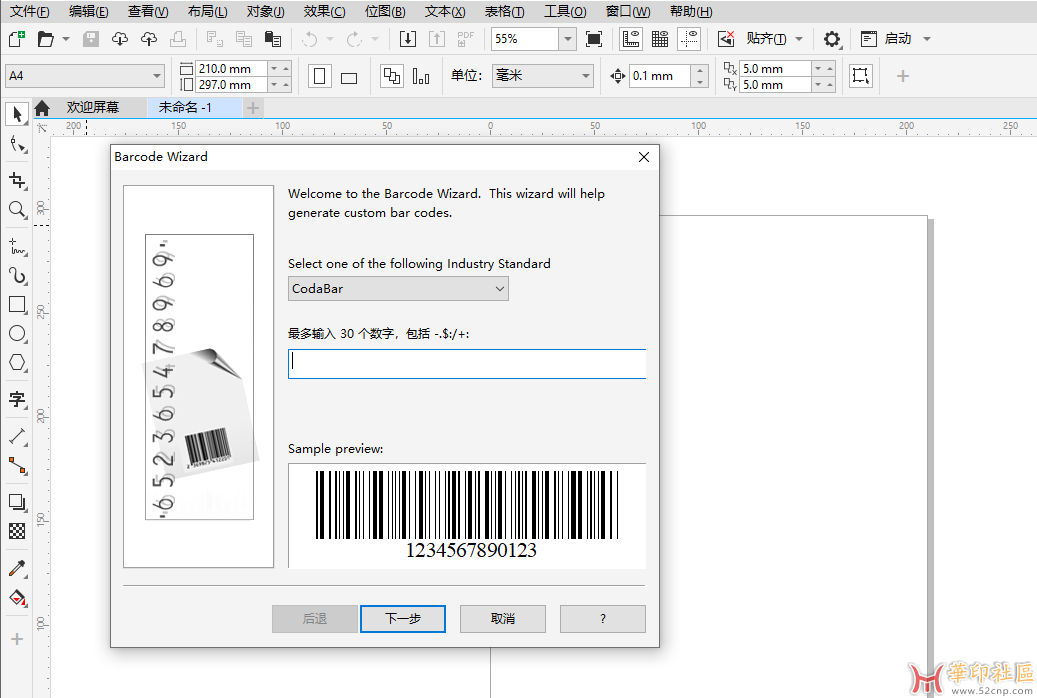The image size is (1037, 698).
Task: Open the 效果 Effects menu
Action: (324, 11)
